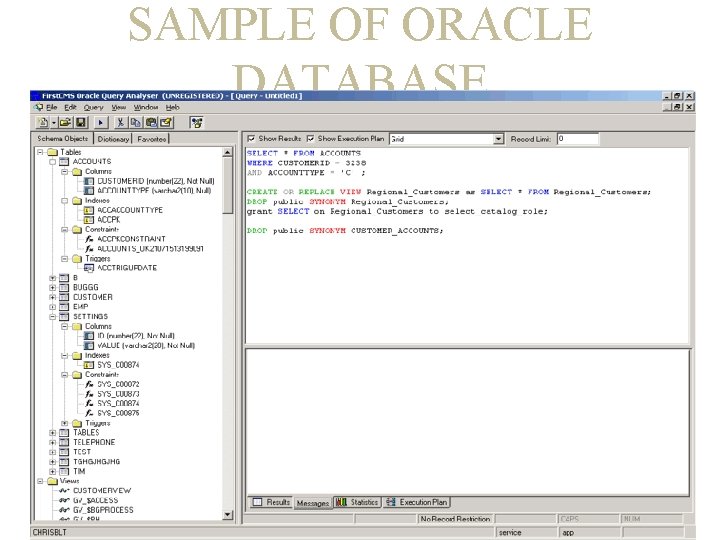
Task: Click the Clear editor toolbar icon
Action: pos(166,123)
